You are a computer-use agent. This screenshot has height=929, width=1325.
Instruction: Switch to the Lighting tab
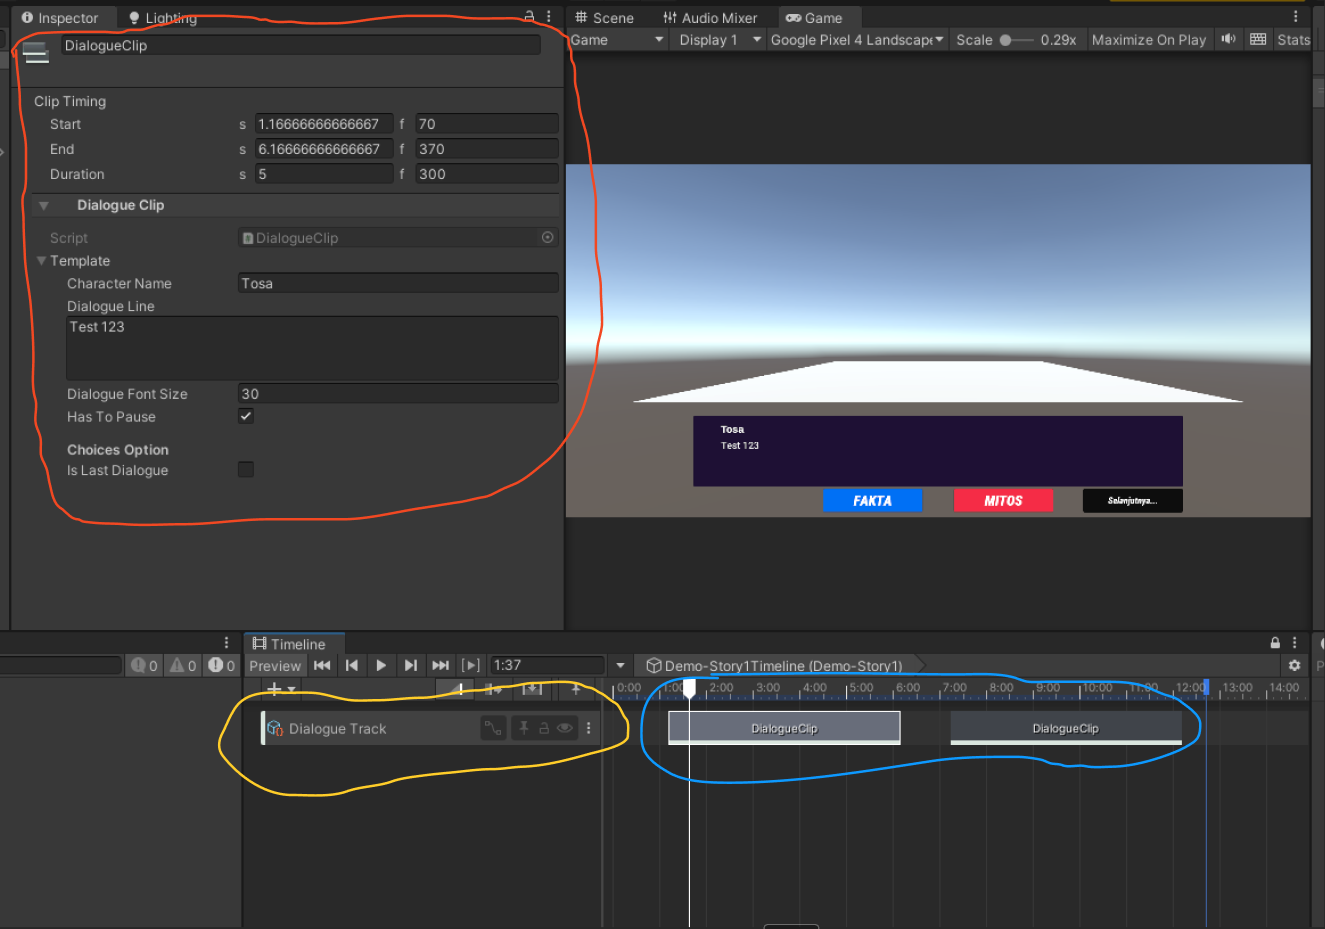(162, 18)
